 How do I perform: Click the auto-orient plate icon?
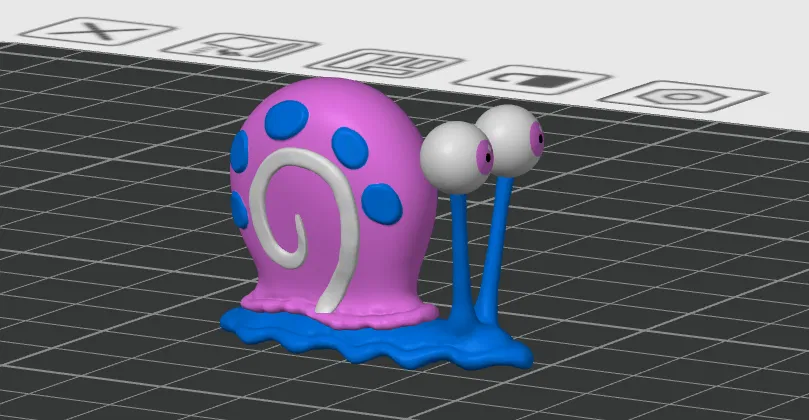point(239,47)
